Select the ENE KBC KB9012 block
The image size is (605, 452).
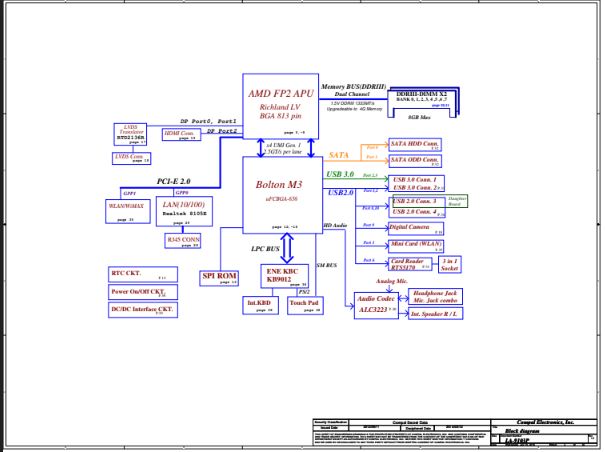coord(284,276)
